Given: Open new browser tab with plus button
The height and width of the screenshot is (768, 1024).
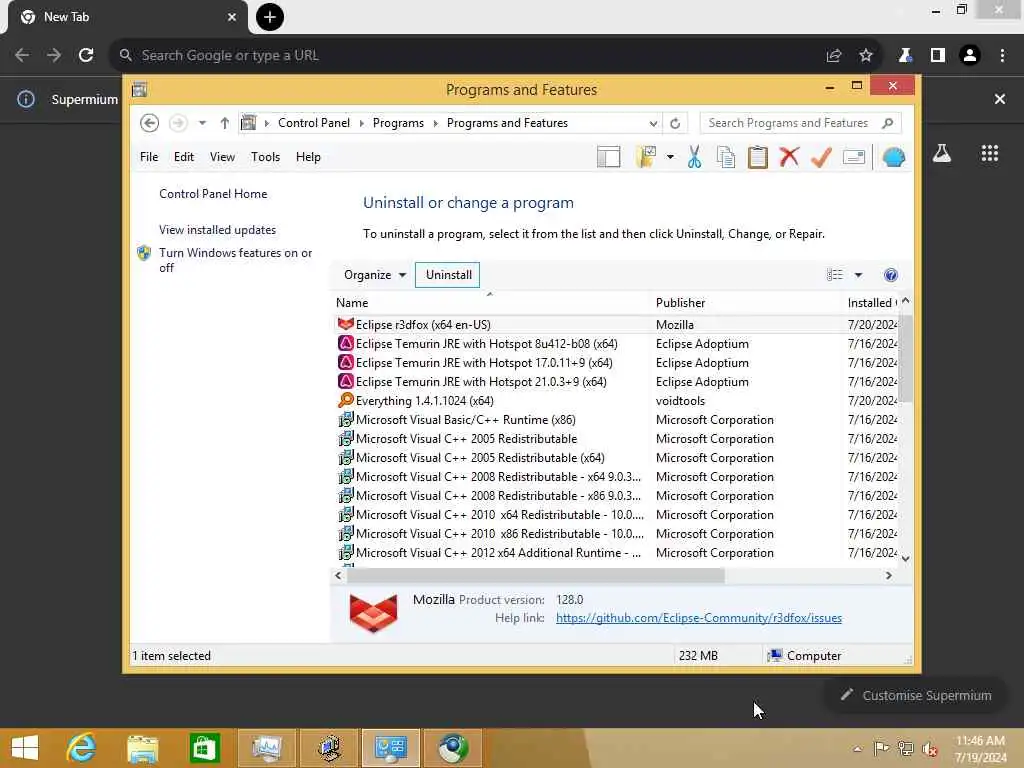Looking at the screenshot, I should tap(270, 17).
